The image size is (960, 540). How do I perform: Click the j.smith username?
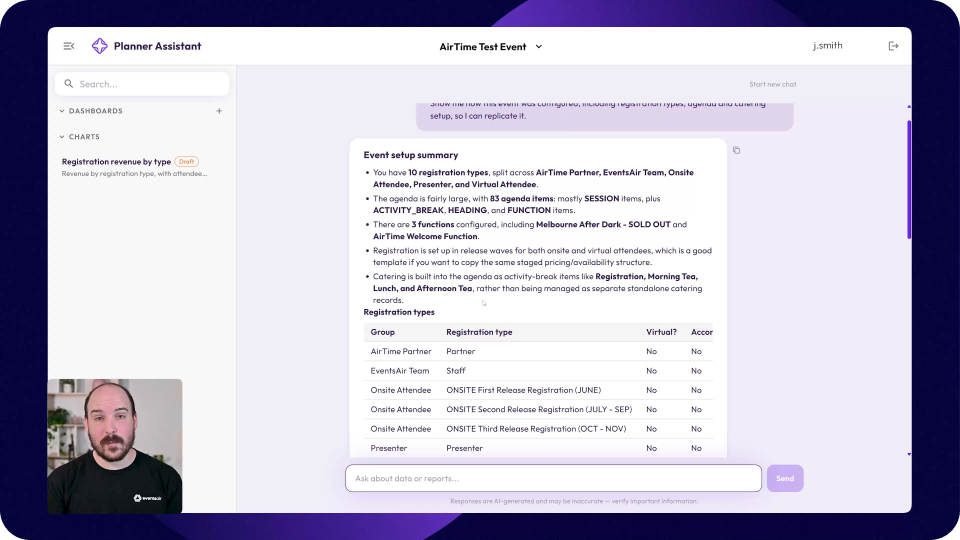coord(827,45)
